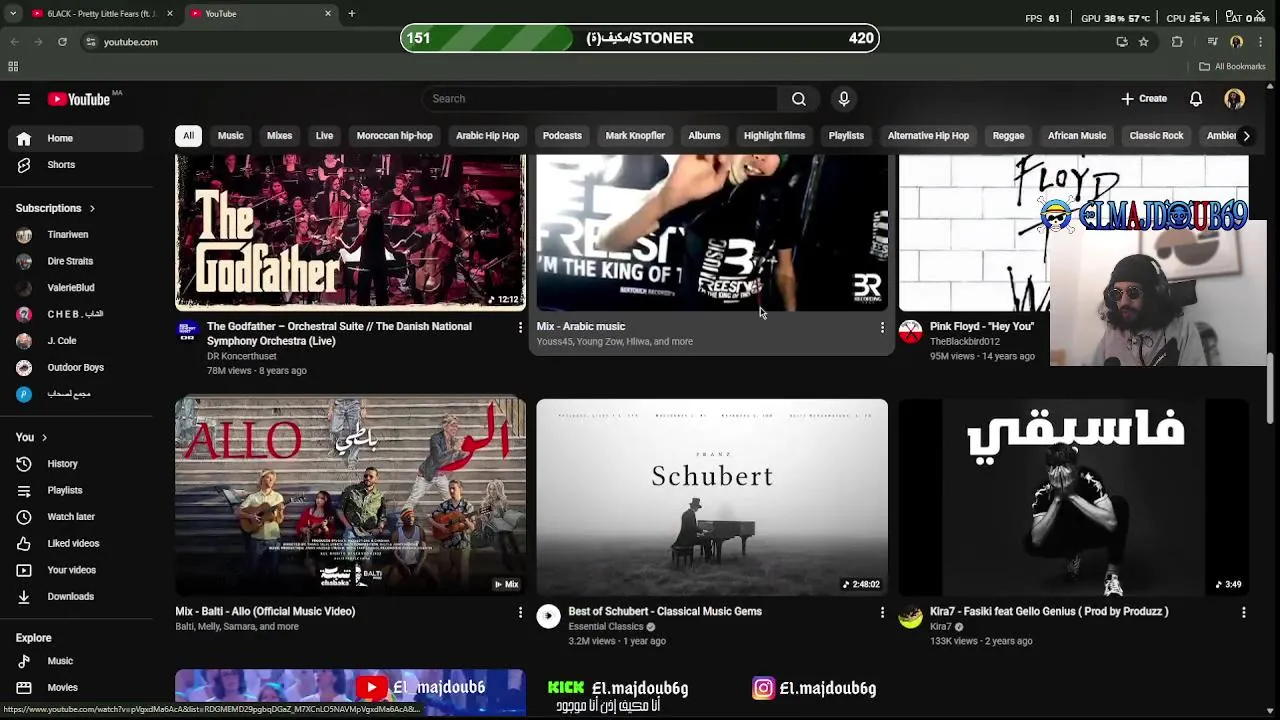Select the Mark Knopfler chip
This screenshot has height=720, width=1280.
click(635, 136)
